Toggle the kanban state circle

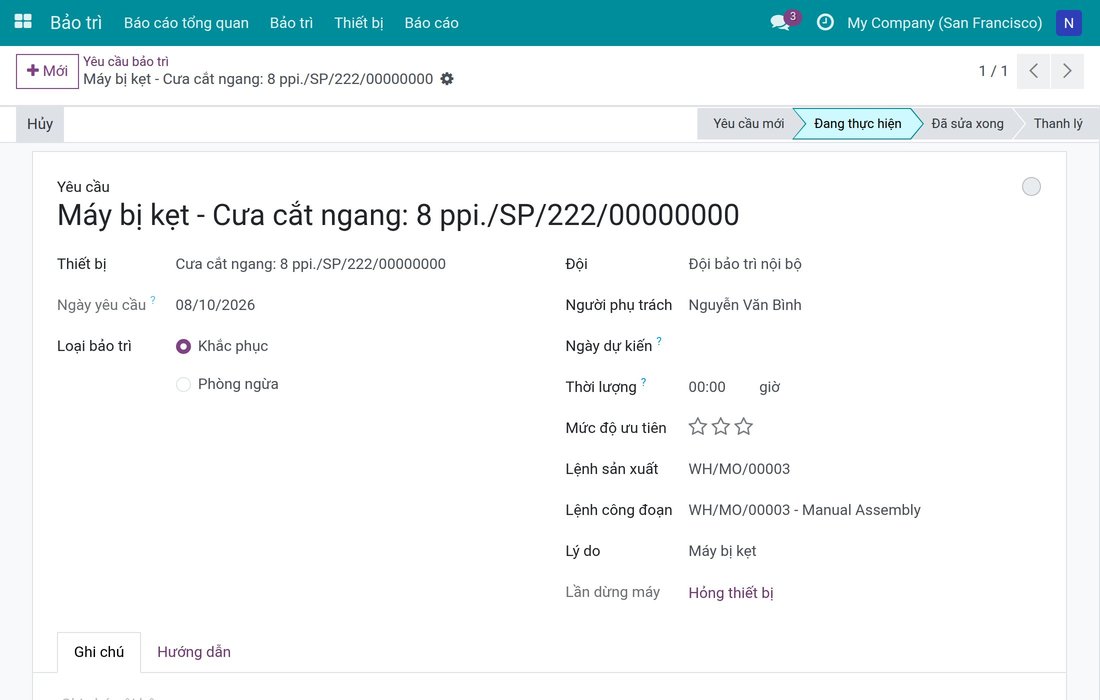click(1031, 187)
